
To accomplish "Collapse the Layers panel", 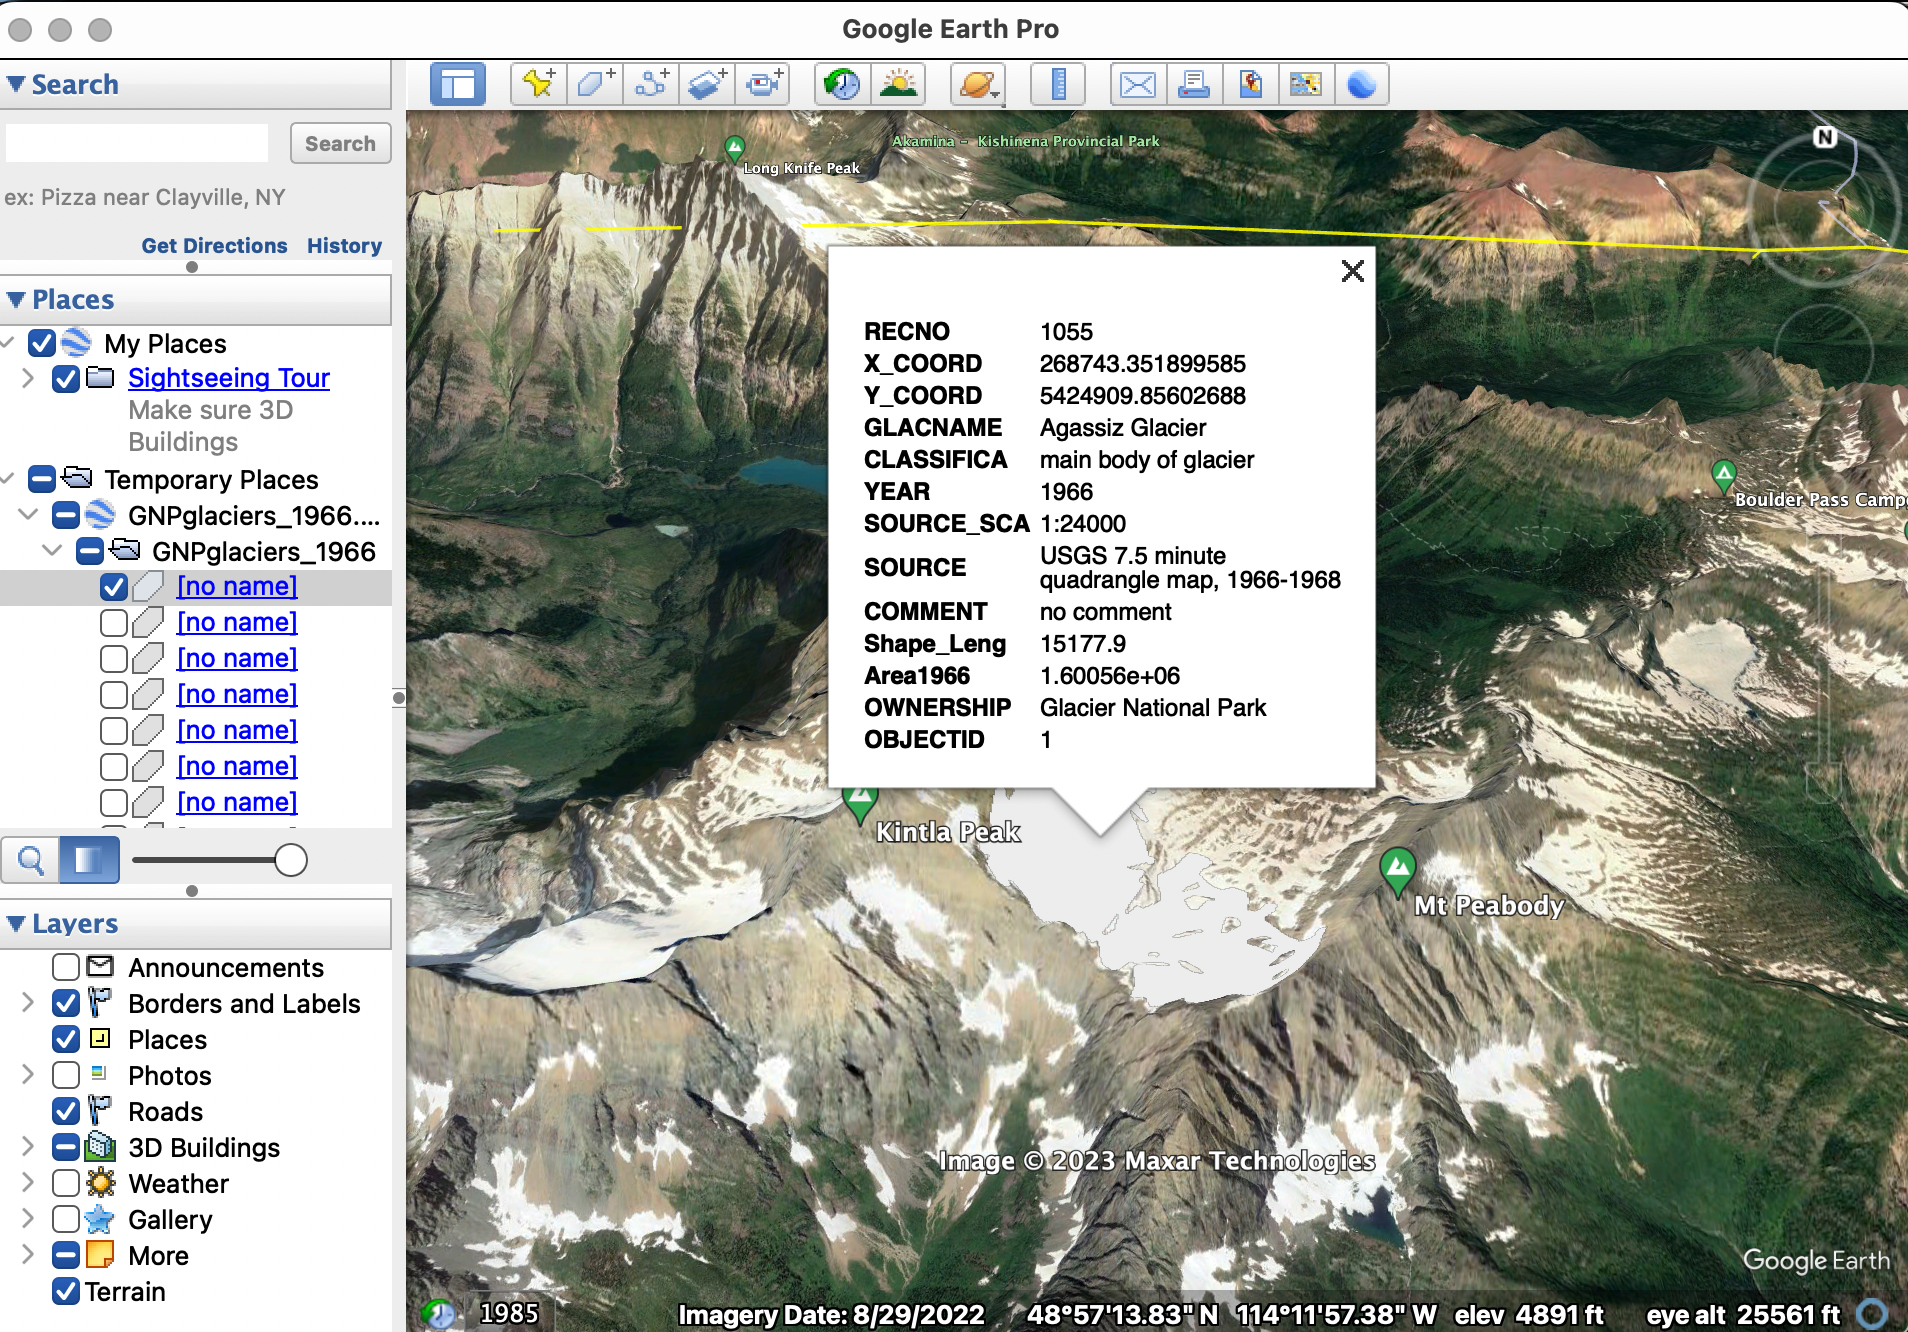I will pos(16,923).
